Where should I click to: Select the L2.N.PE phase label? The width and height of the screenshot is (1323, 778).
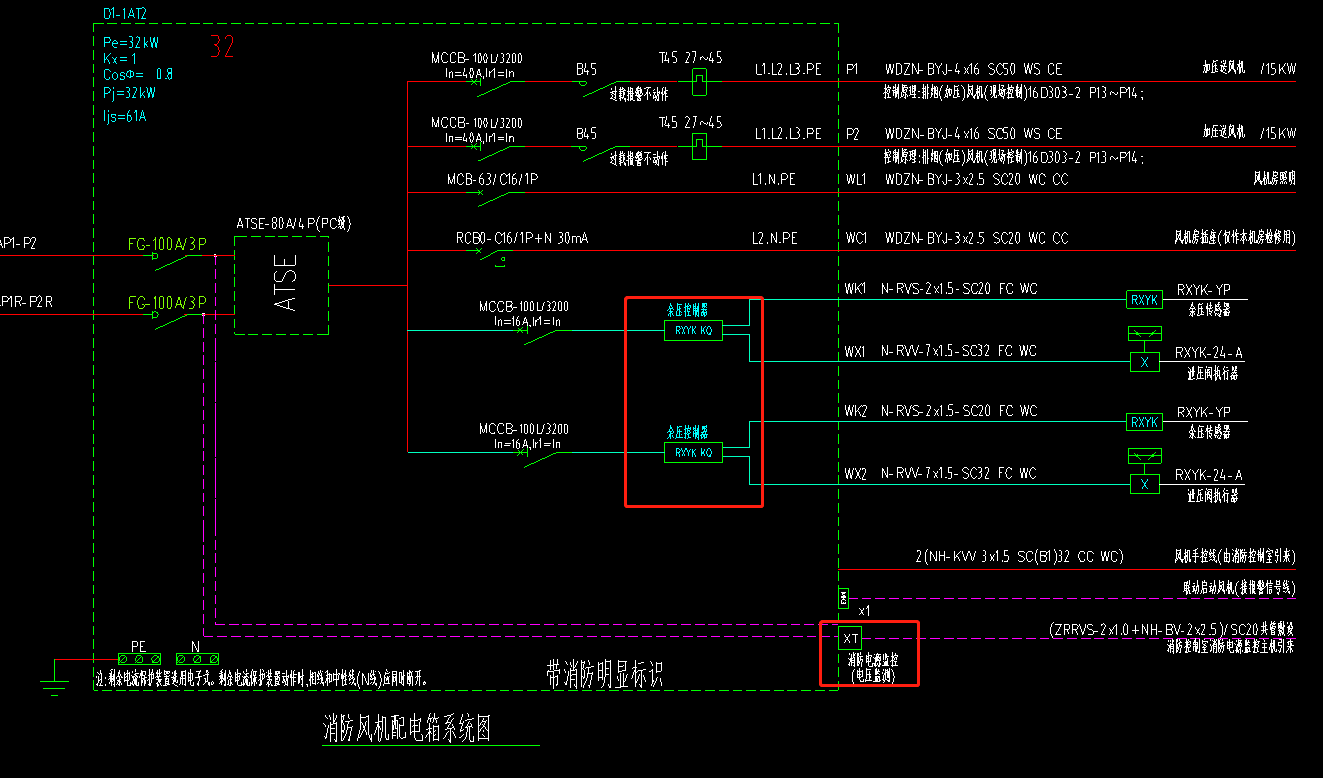pyautogui.click(x=775, y=238)
